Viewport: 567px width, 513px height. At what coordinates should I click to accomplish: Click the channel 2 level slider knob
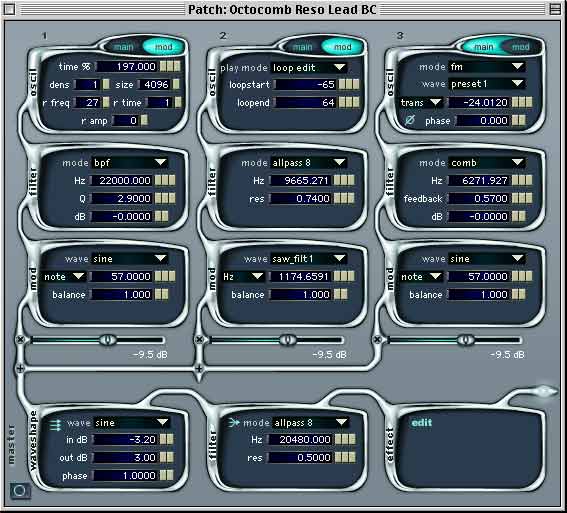288,339
